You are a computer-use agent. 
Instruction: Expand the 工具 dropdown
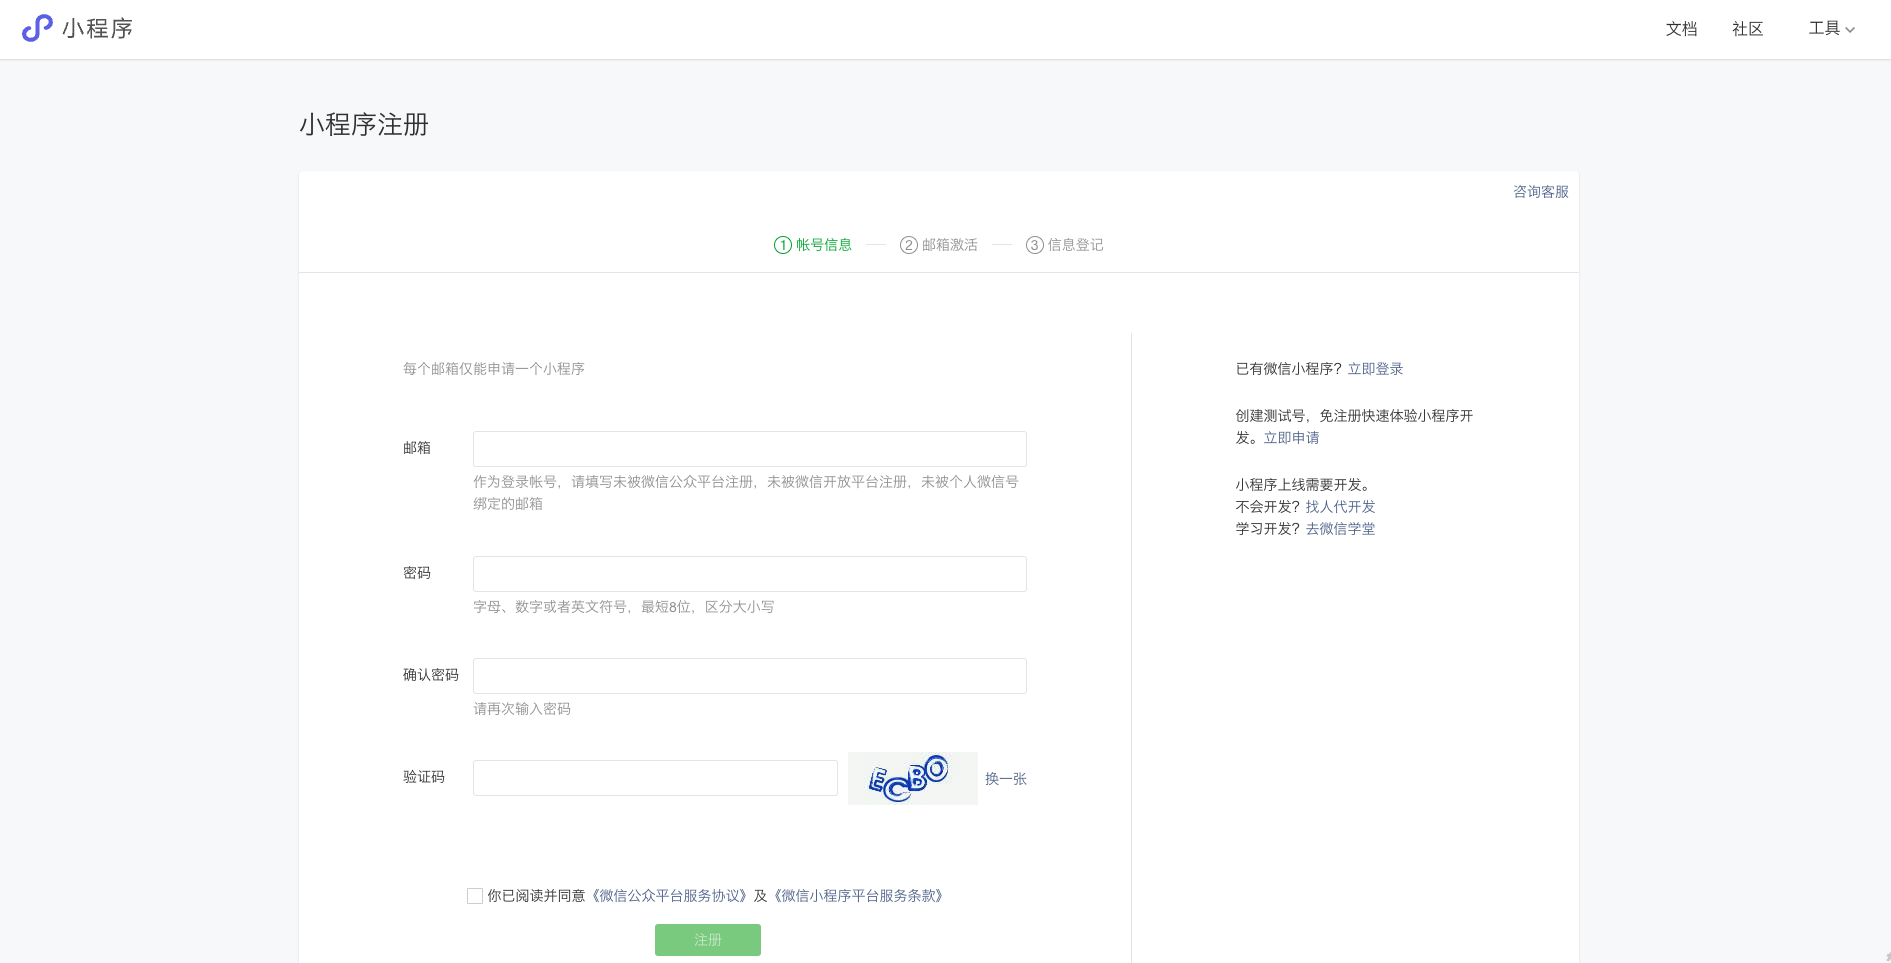coord(1831,29)
